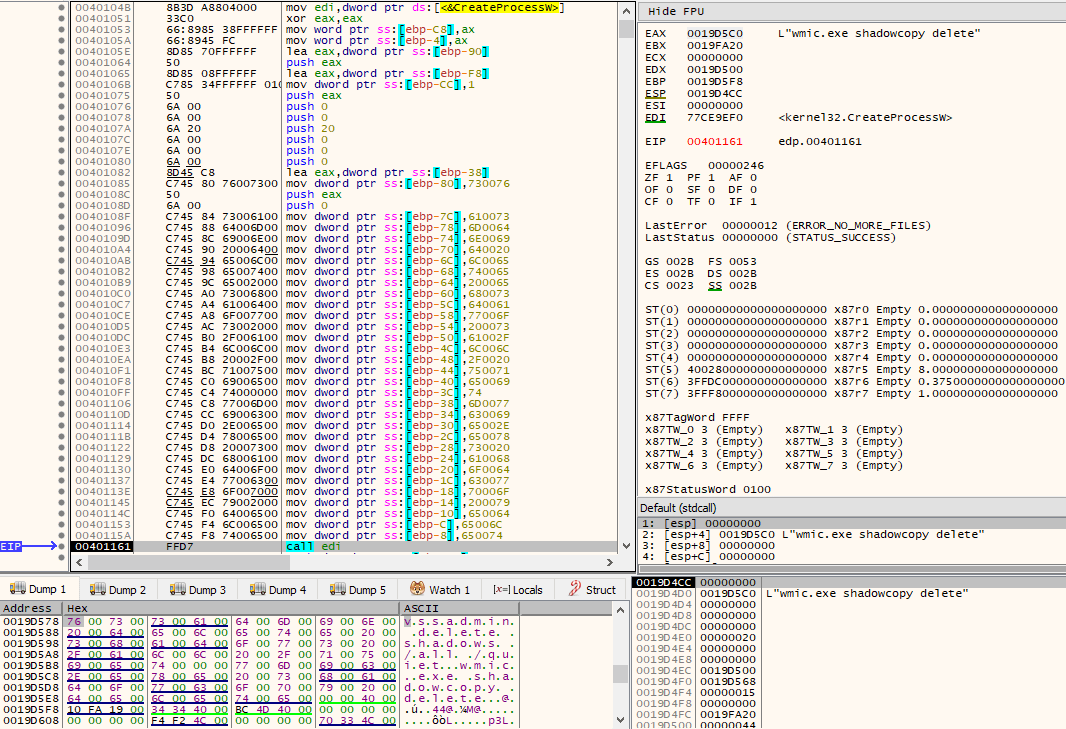Image resolution: width=1066 pixels, height=729 pixels.
Task: Select the 'call edi' instruction row
Action: (344, 547)
